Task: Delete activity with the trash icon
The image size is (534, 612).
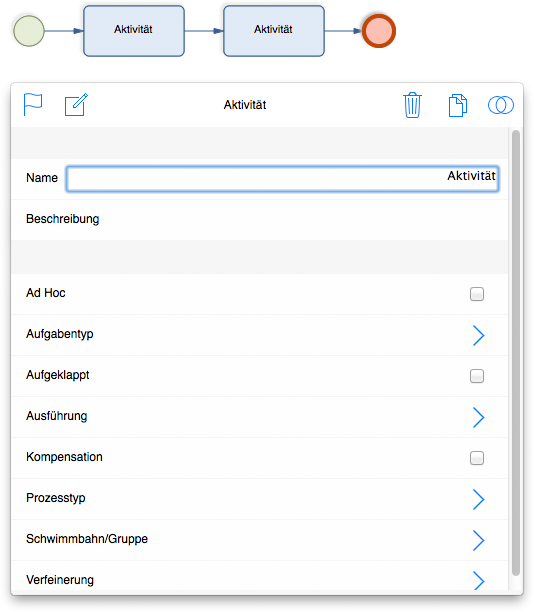Action: [x=412, y=105]
